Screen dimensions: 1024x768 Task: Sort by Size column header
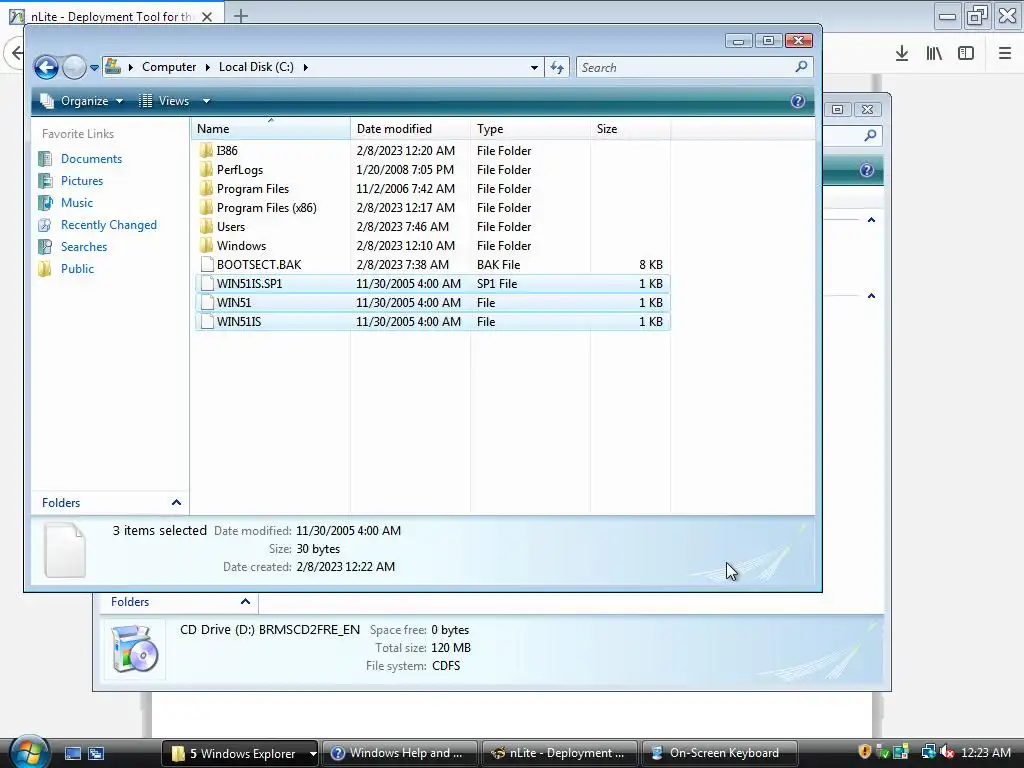(630, 129)
